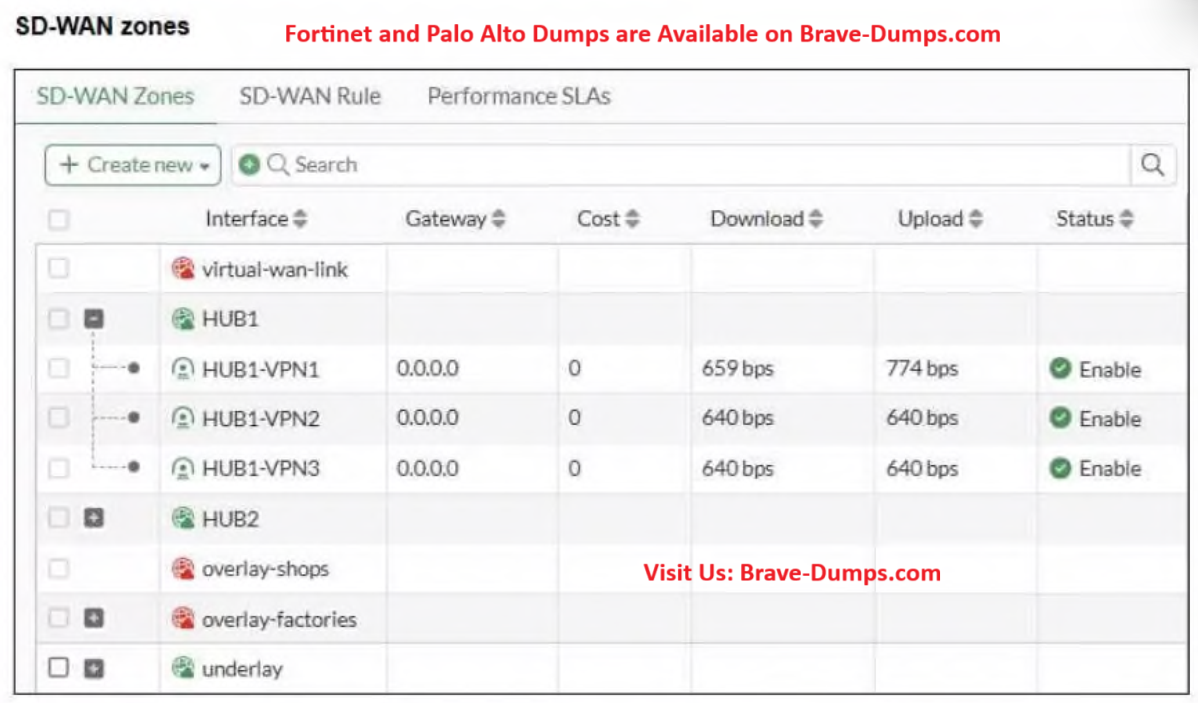Switch to the SD-WAN Rule tab

[310, 97]
